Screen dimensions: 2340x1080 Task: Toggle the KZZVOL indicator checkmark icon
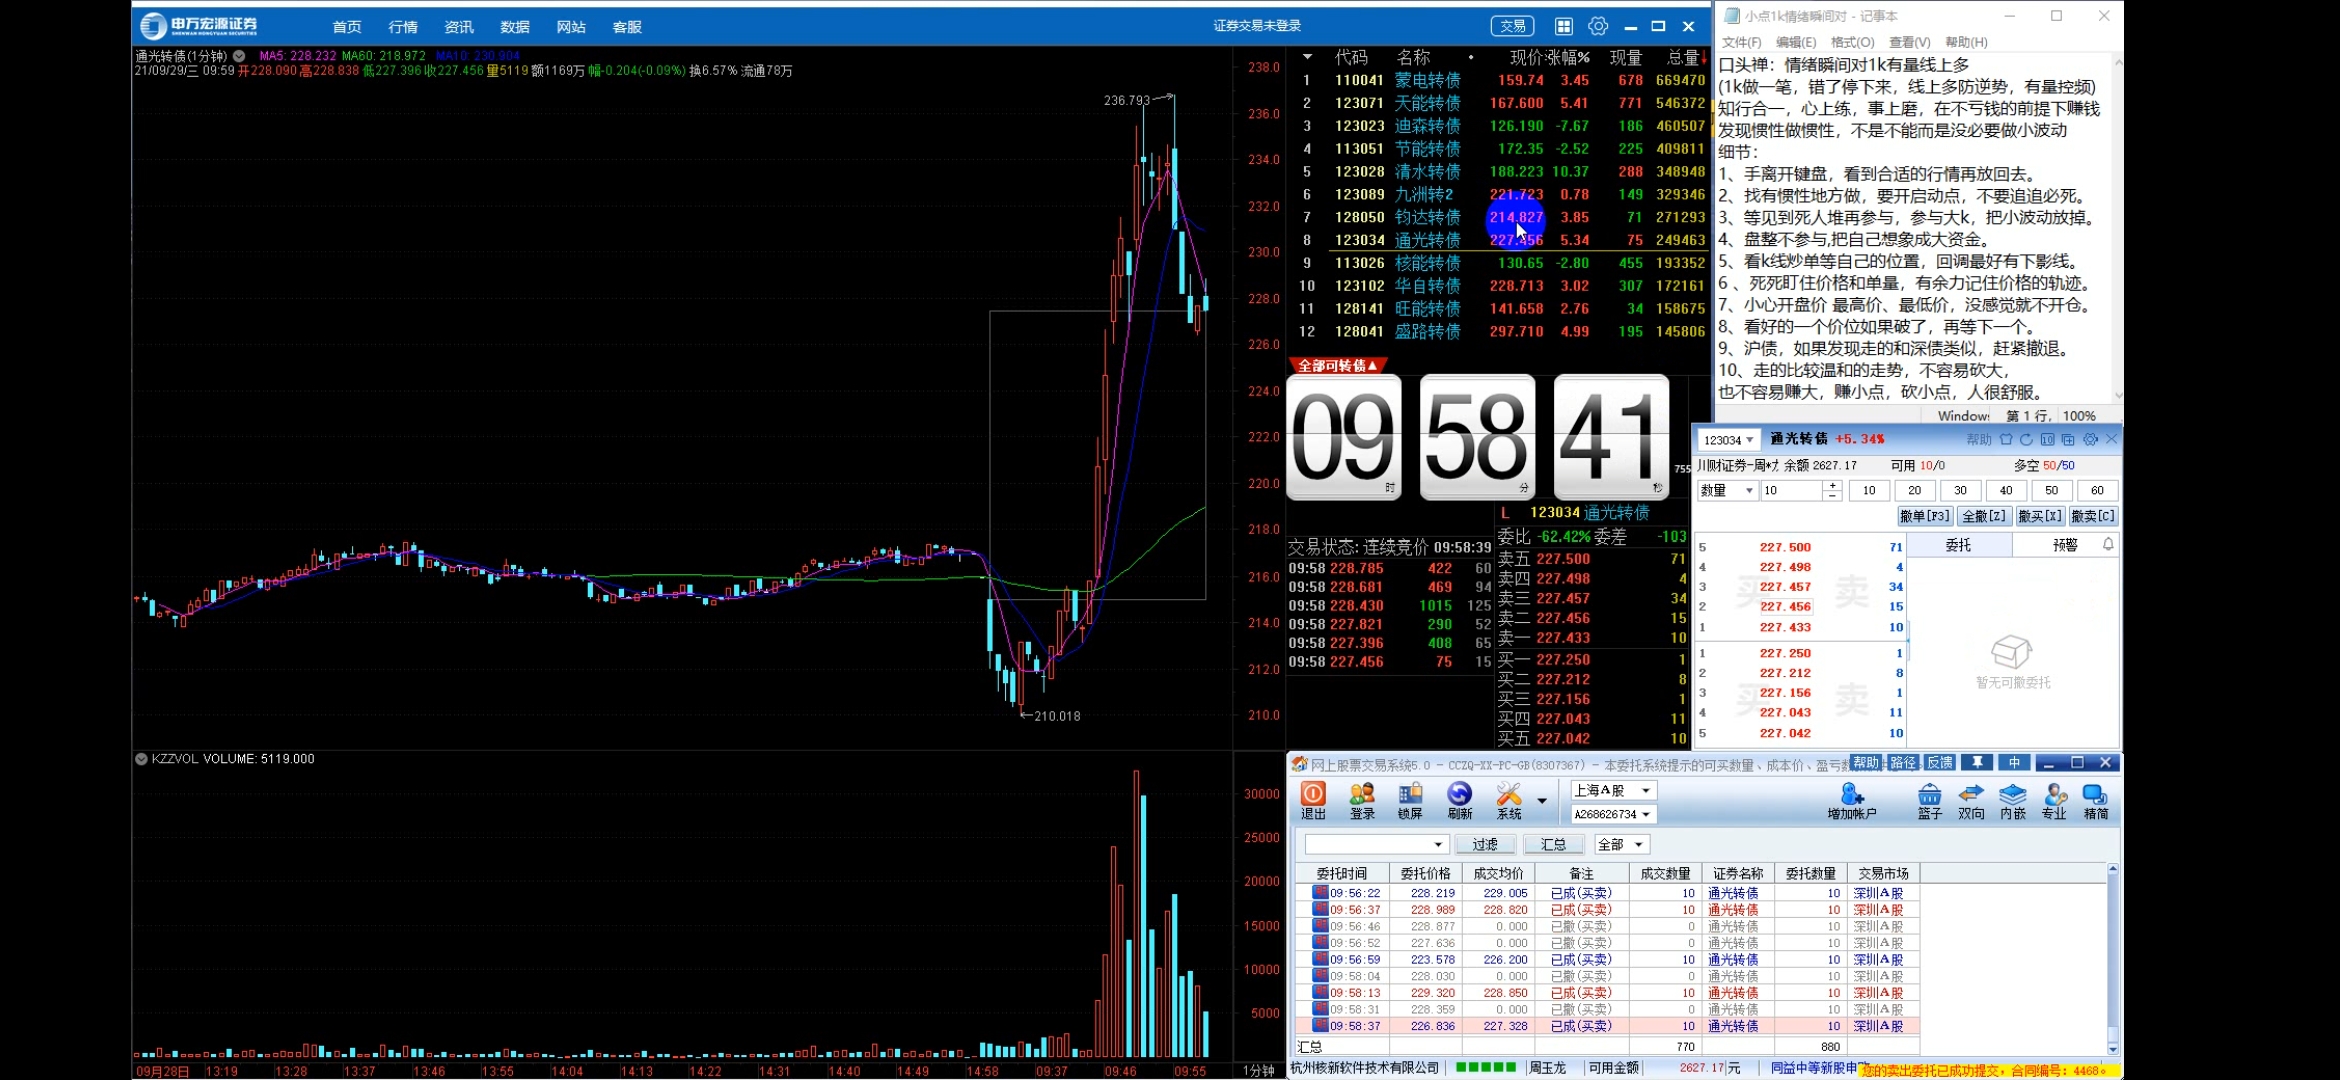click(x=141, y=759)
